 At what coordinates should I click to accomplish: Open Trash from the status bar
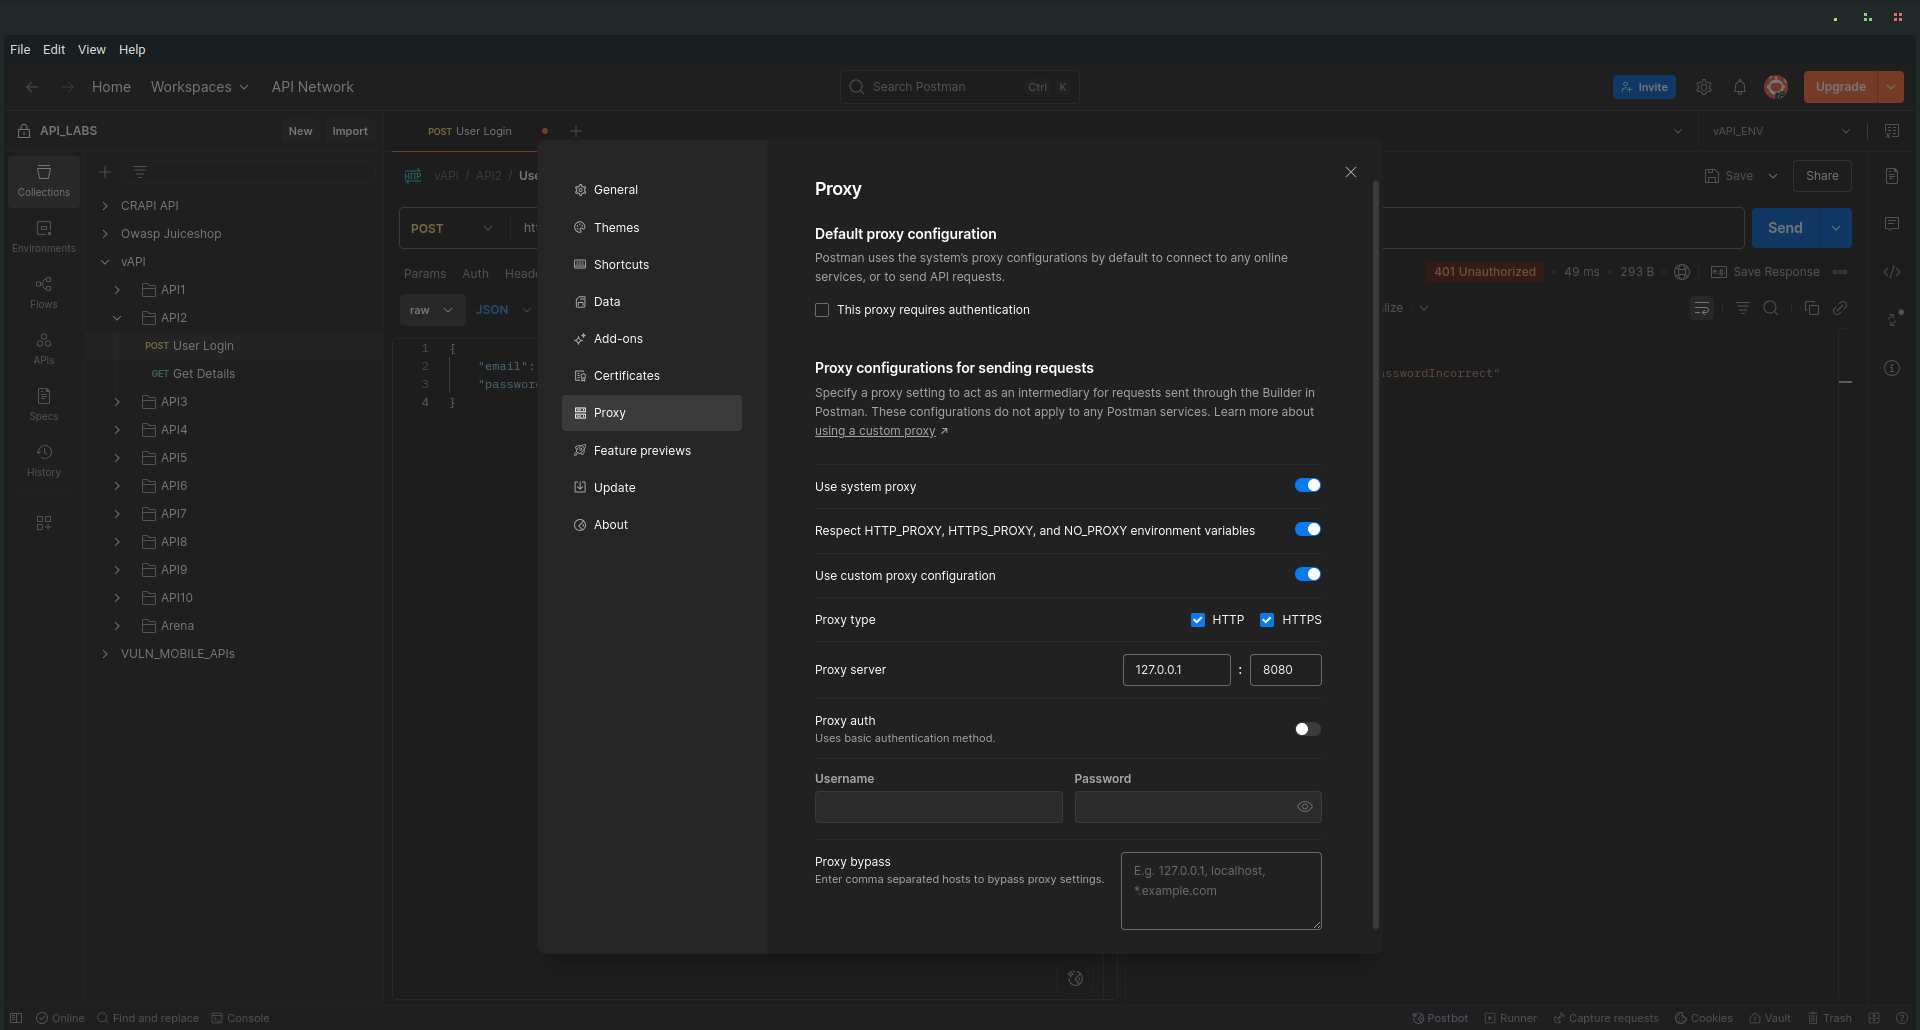coord(1830,1018)
